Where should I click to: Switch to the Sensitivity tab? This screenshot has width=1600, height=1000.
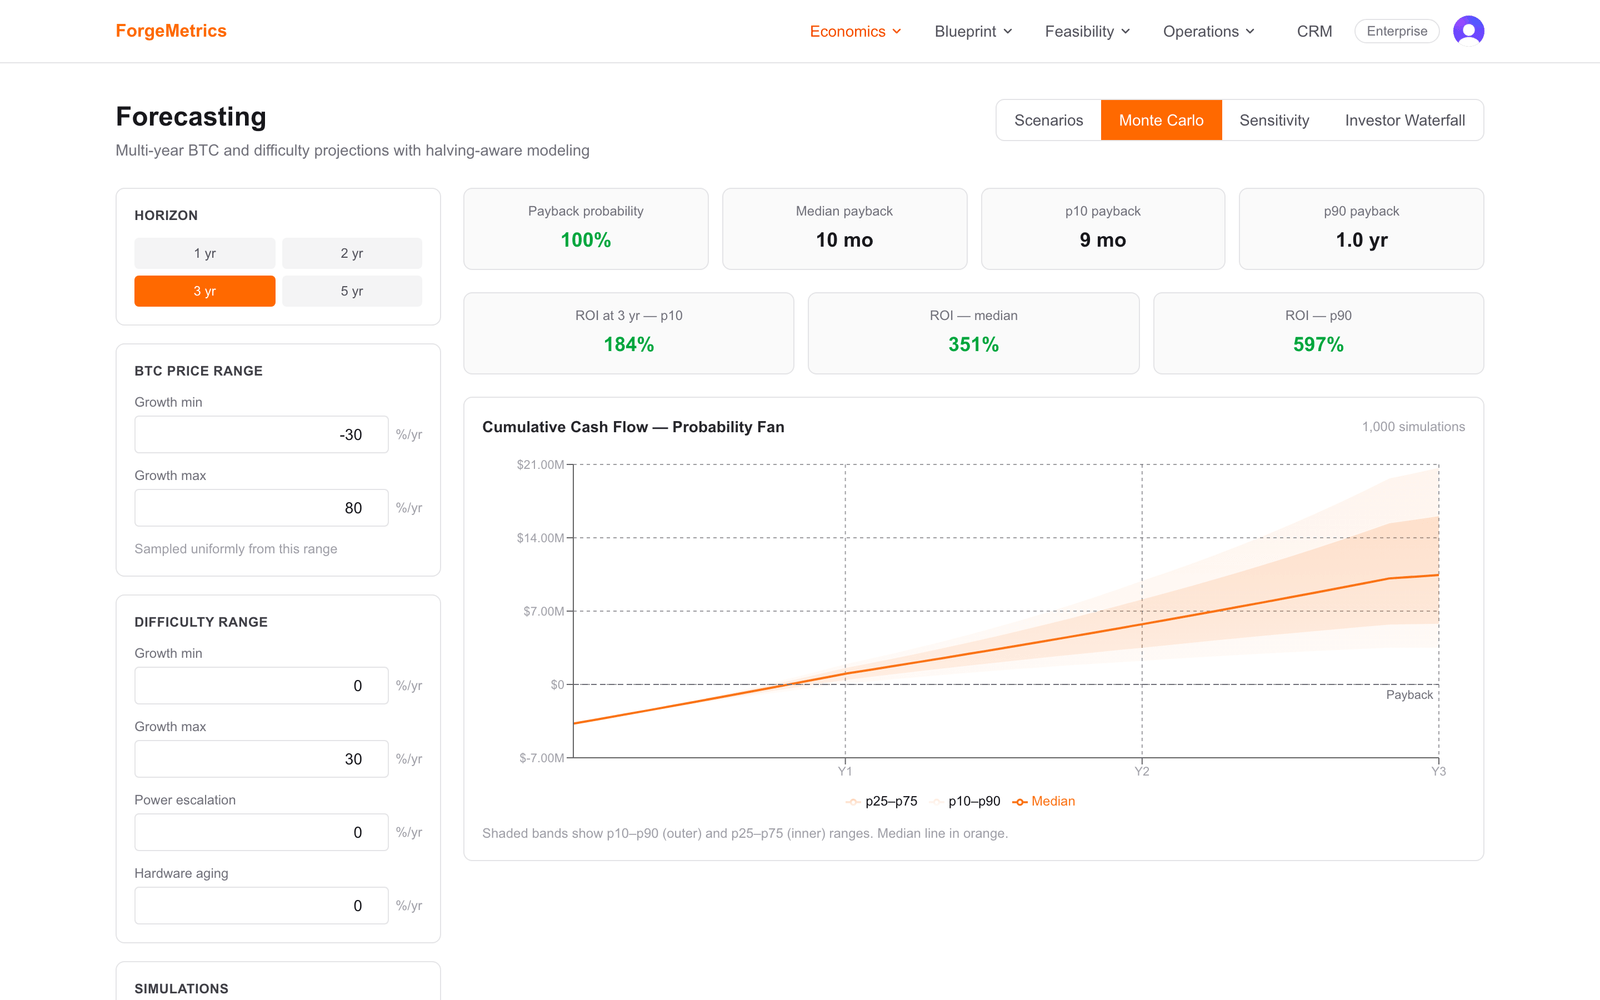(x=1274, y=120)
